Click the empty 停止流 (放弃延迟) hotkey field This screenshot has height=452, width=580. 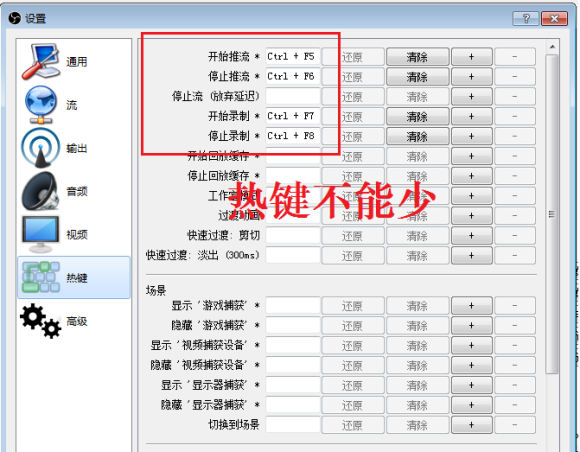293,97
